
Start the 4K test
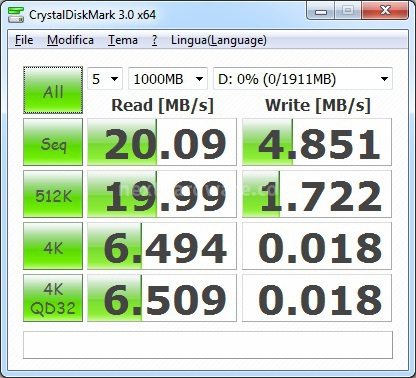53,246
